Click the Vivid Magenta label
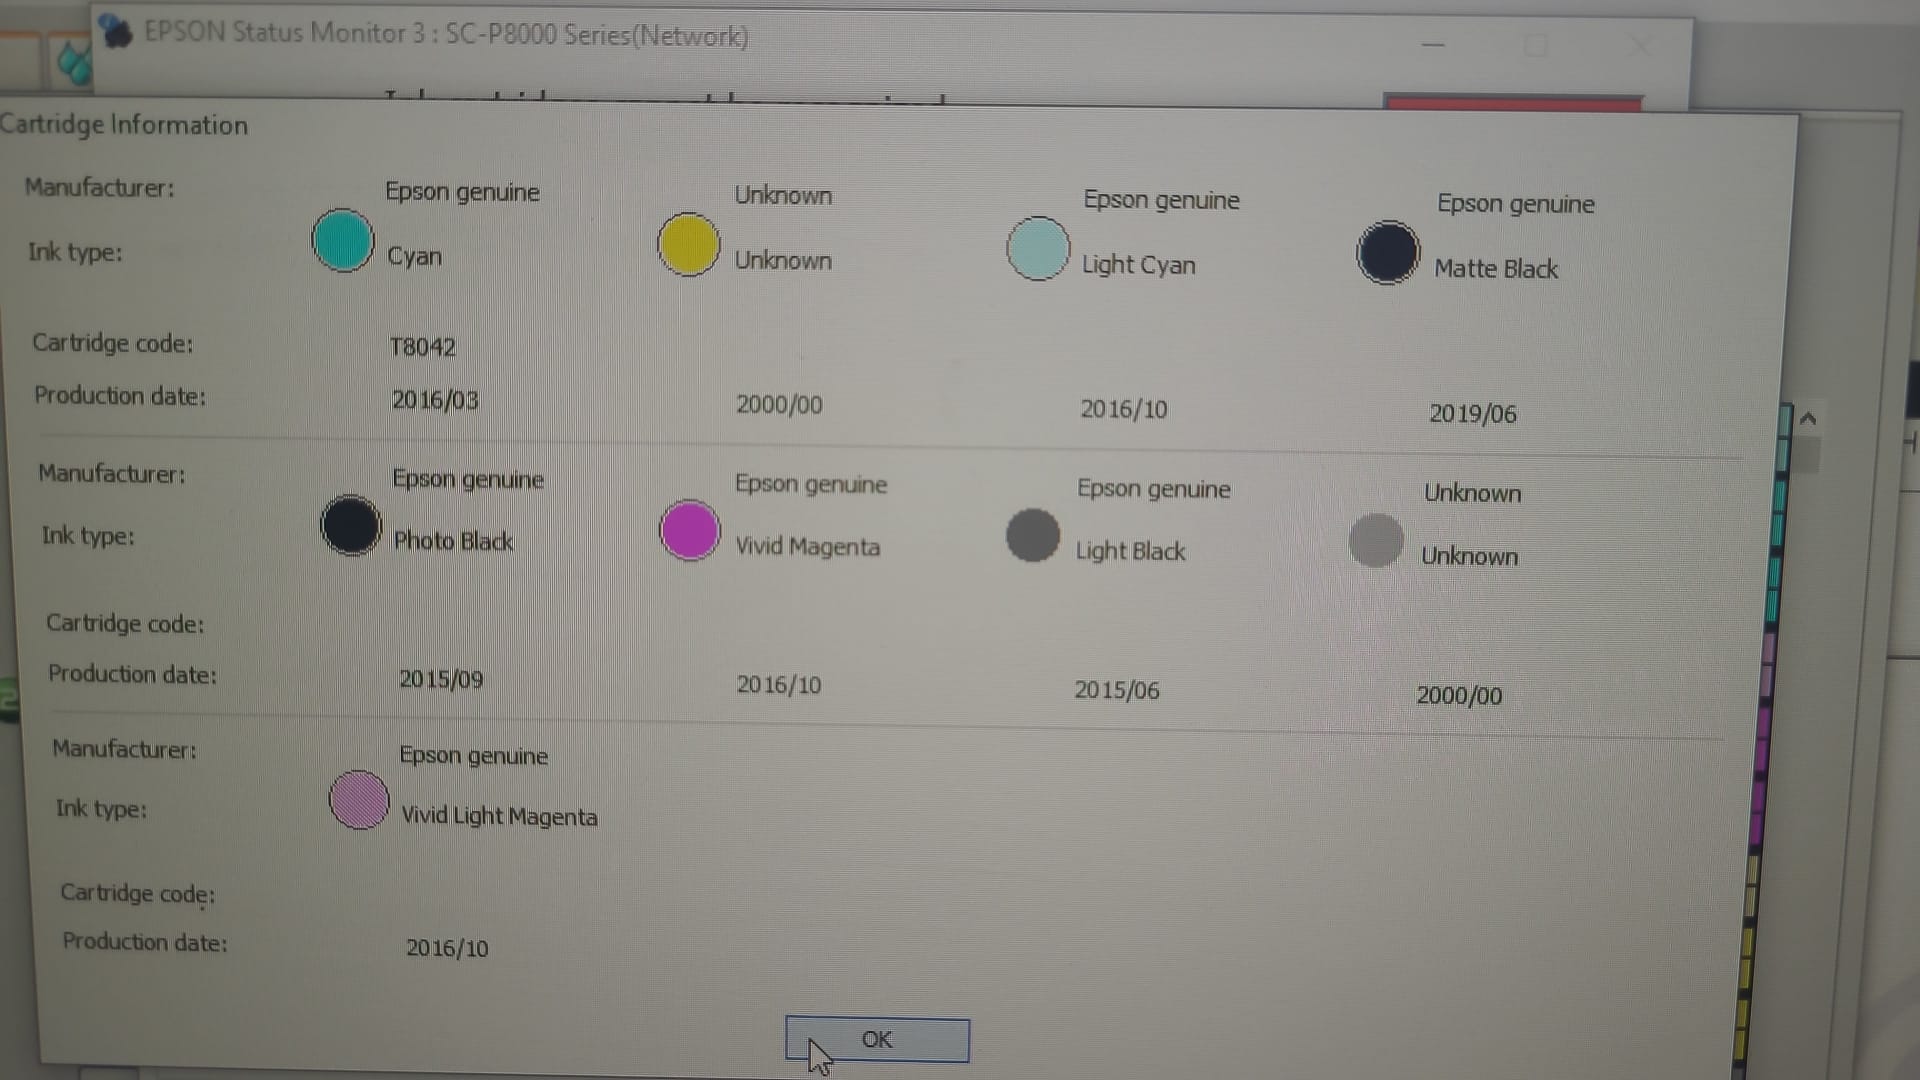Screen dimensions: 1920x1080 tap(808, 547)
